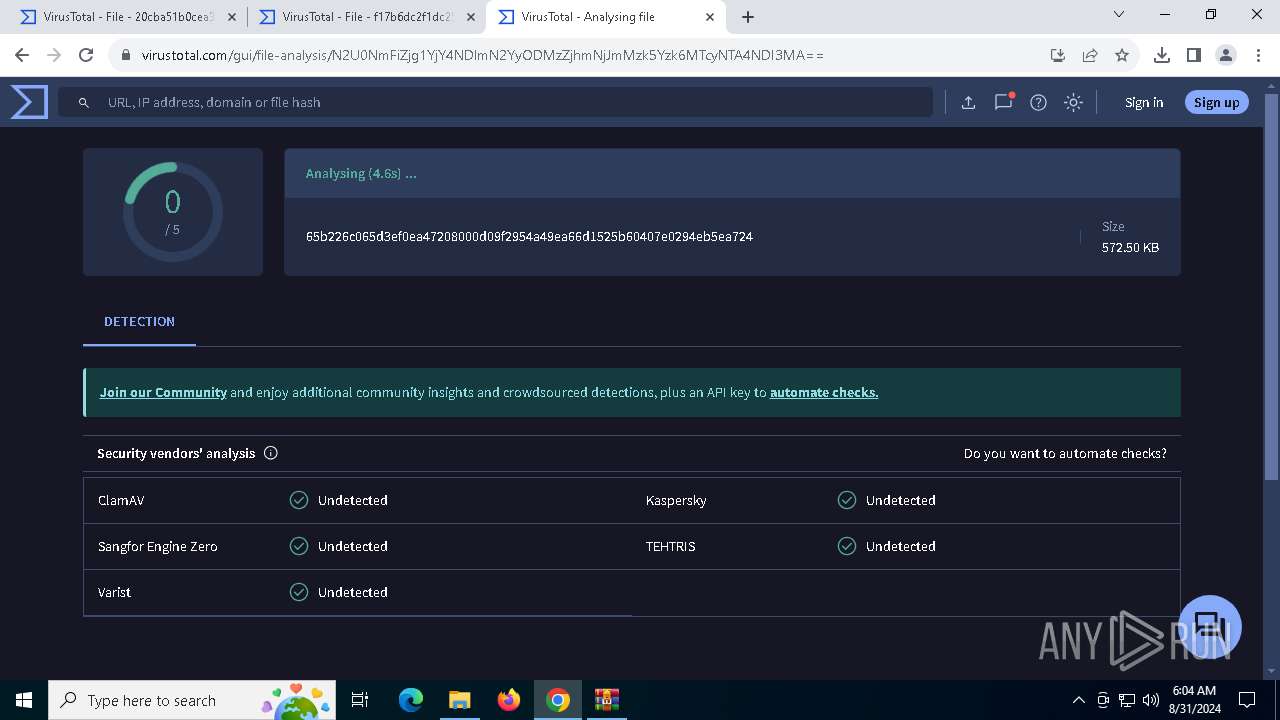The height and width of the screenshot is (720, 1280).
Task: Open the Windows notification center icon
Action: coord(1247,700)
